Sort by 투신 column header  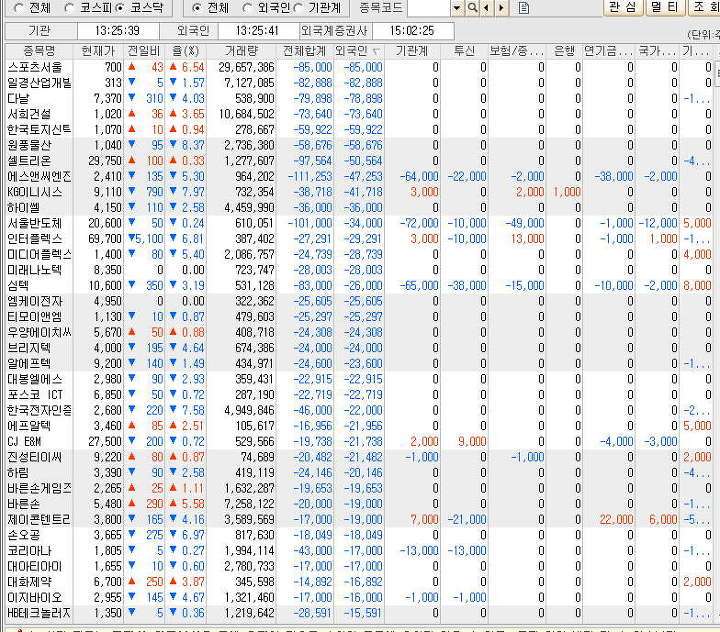pyautogui.click(x=464, y=51)
